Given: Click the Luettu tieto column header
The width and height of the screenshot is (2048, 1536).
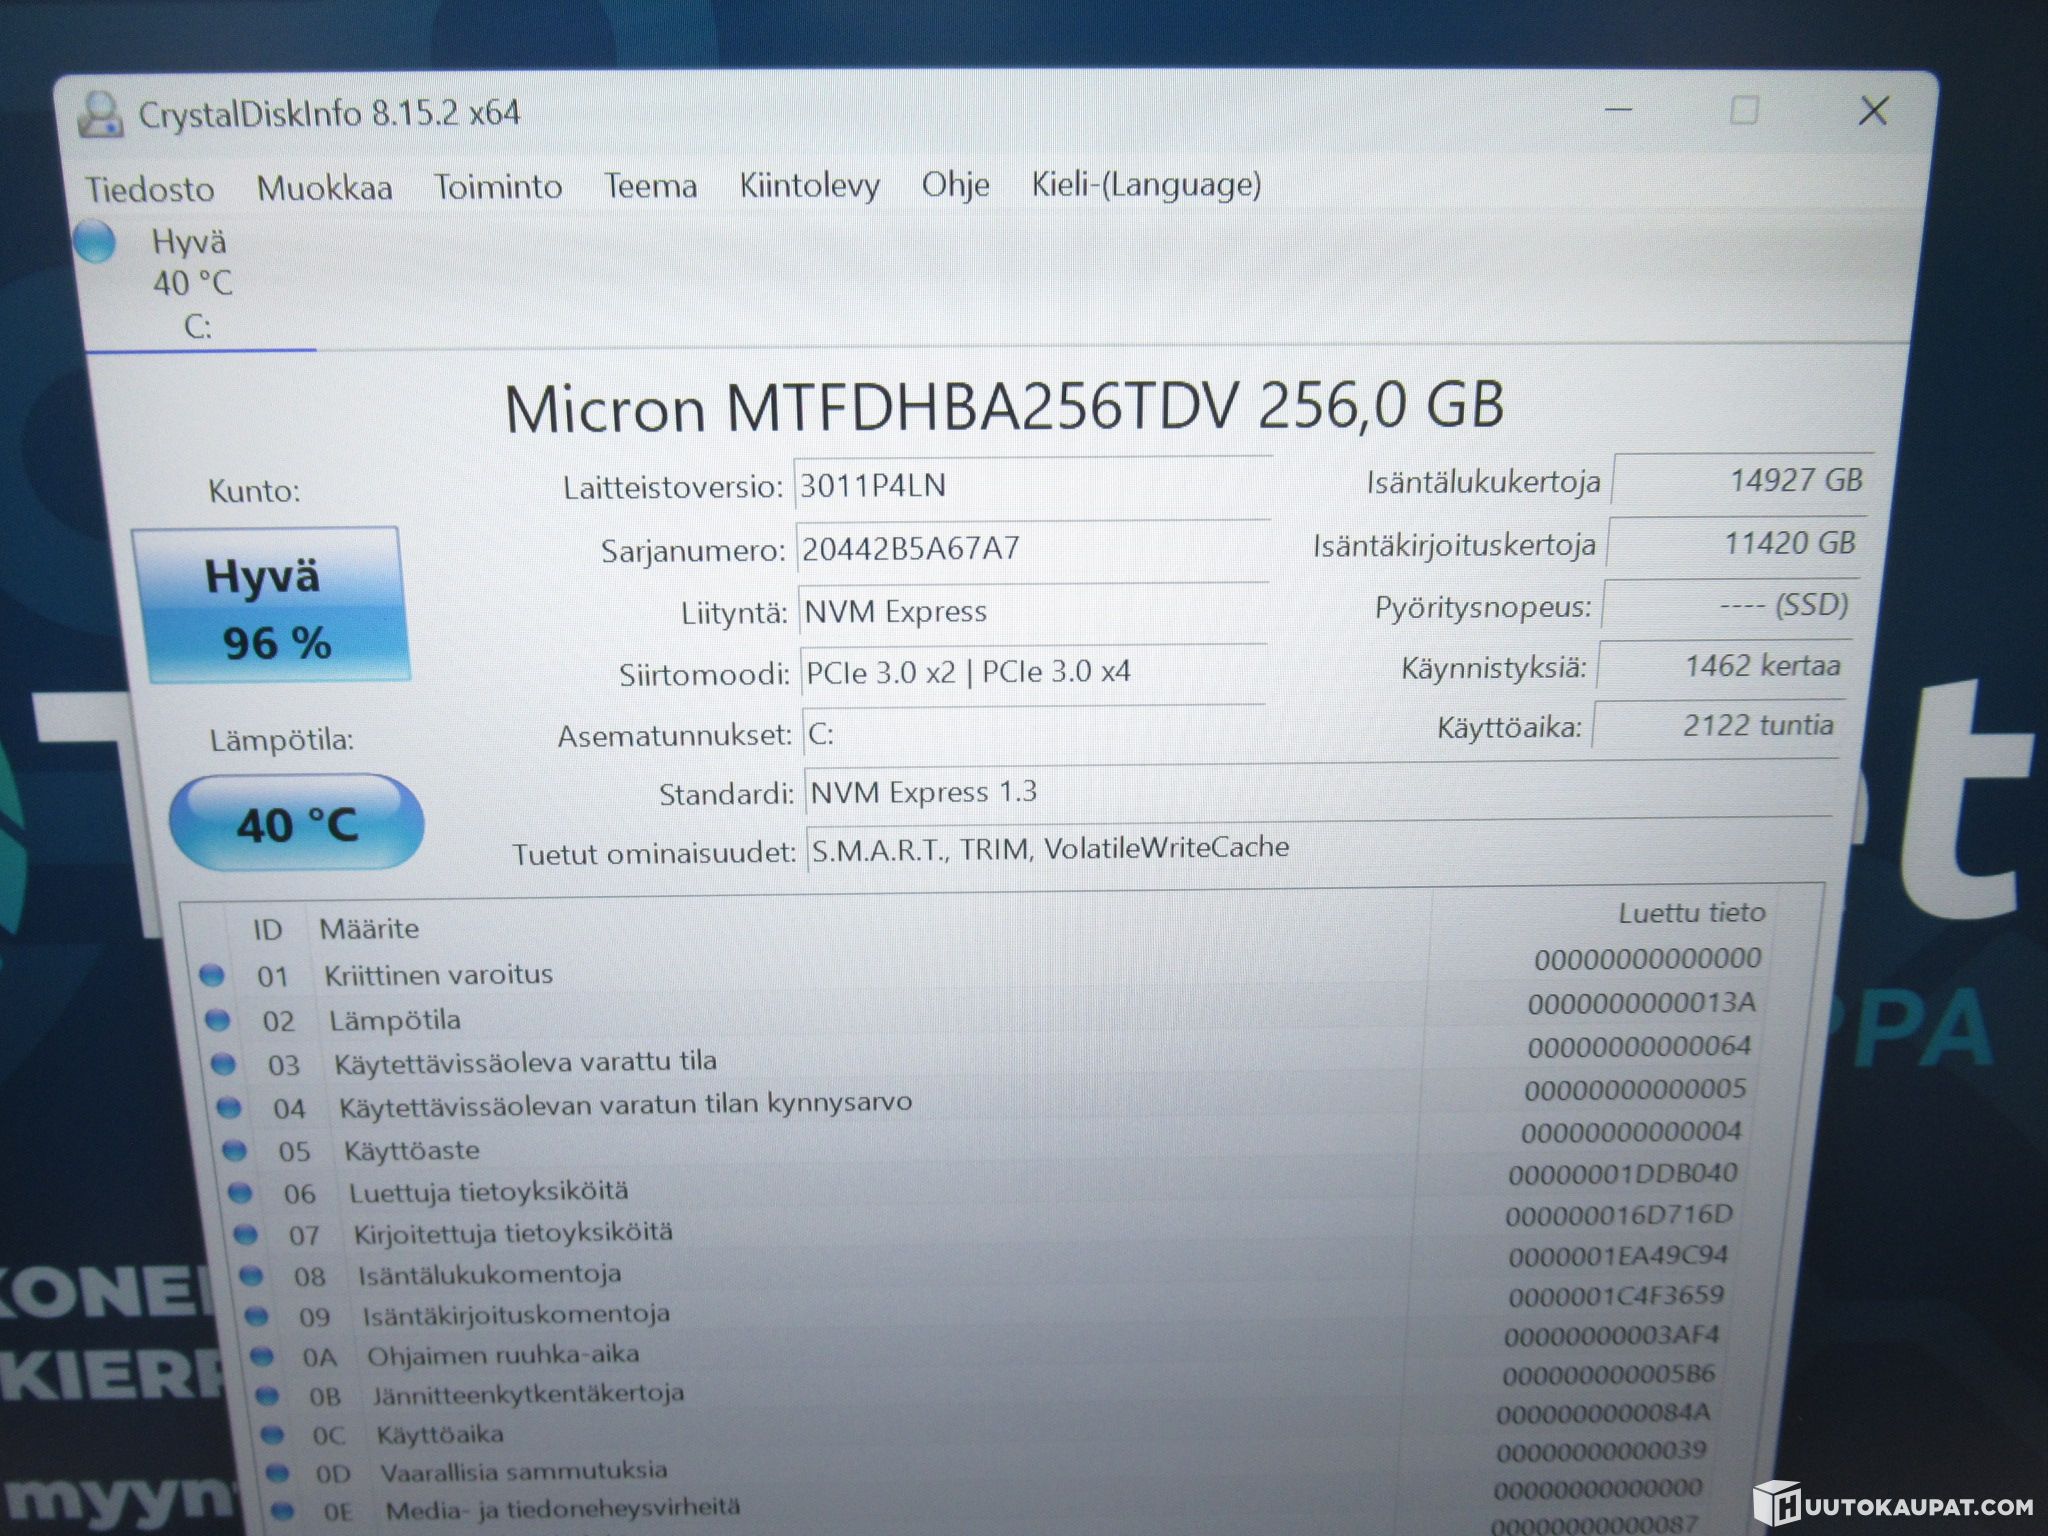Looking at the screenshot, I should tap(1692, 913).
